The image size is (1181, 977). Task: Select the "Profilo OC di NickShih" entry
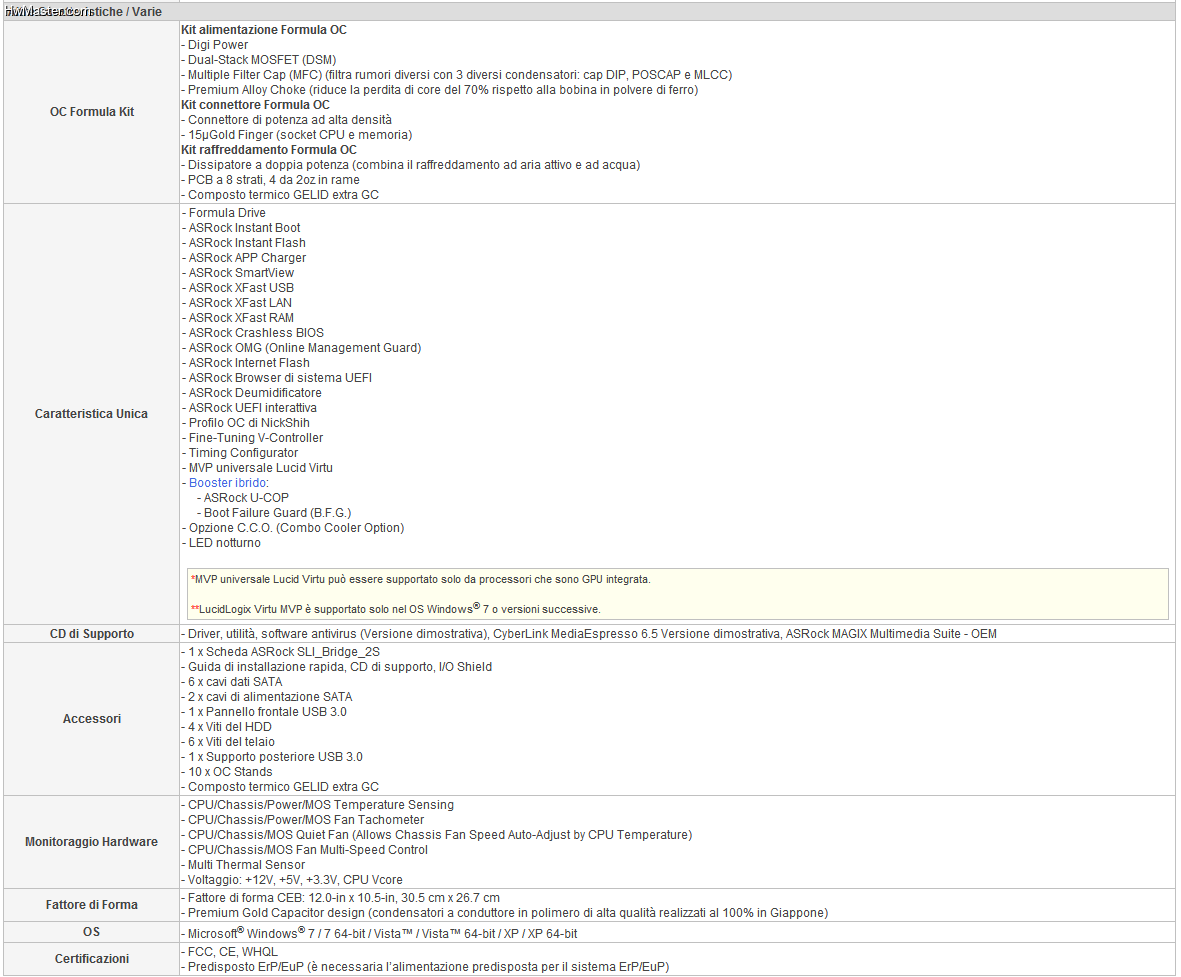246,424
